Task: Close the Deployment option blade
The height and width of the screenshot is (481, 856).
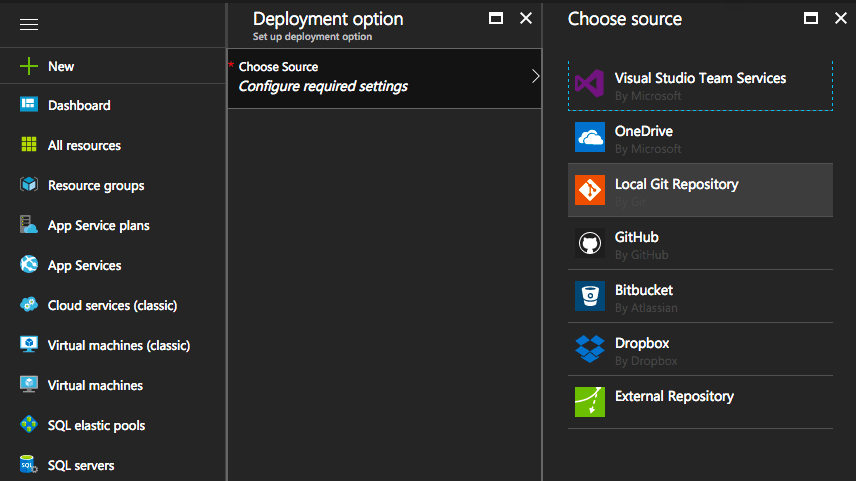Action: pyautogui.click(x=526, y=19)
